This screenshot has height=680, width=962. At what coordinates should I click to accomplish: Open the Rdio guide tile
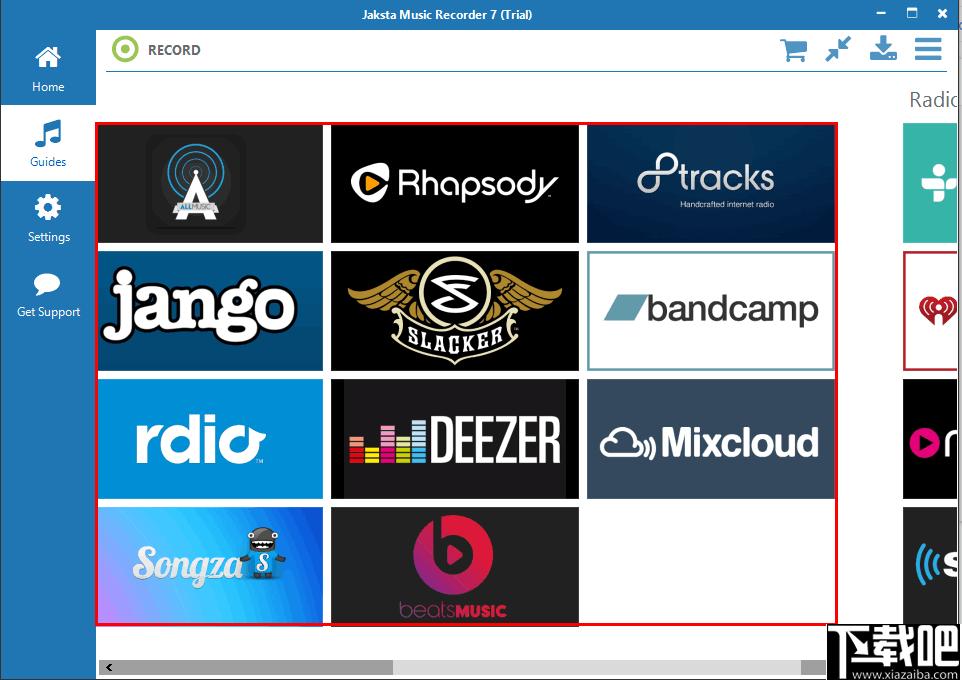(x=210, y=439)
